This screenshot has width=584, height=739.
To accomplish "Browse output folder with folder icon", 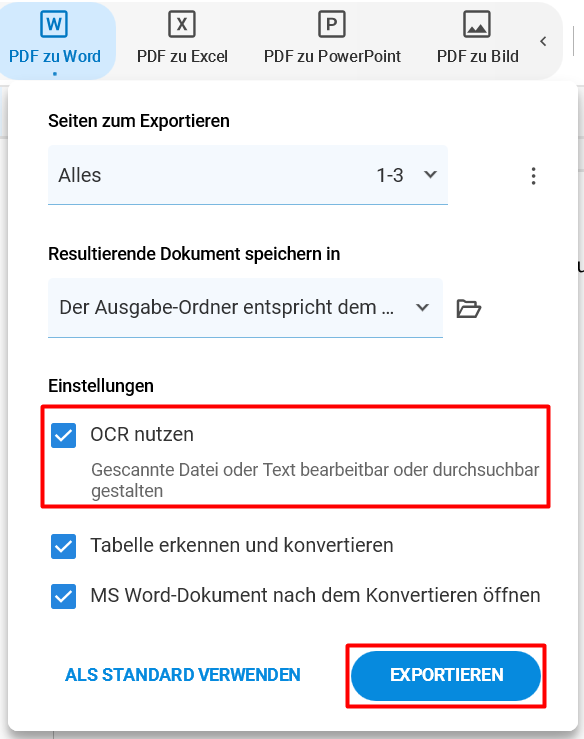I will point(469,309).
